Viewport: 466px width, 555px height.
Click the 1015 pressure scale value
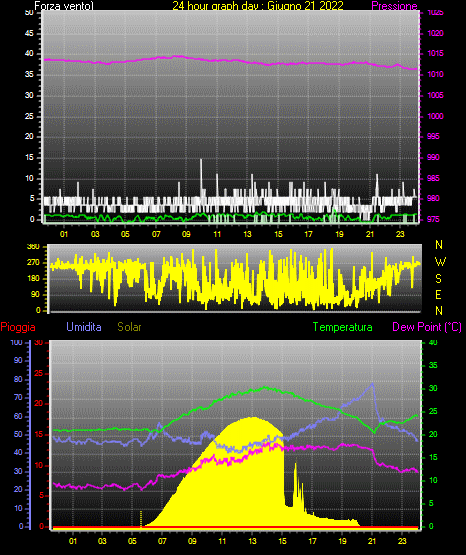435,54
